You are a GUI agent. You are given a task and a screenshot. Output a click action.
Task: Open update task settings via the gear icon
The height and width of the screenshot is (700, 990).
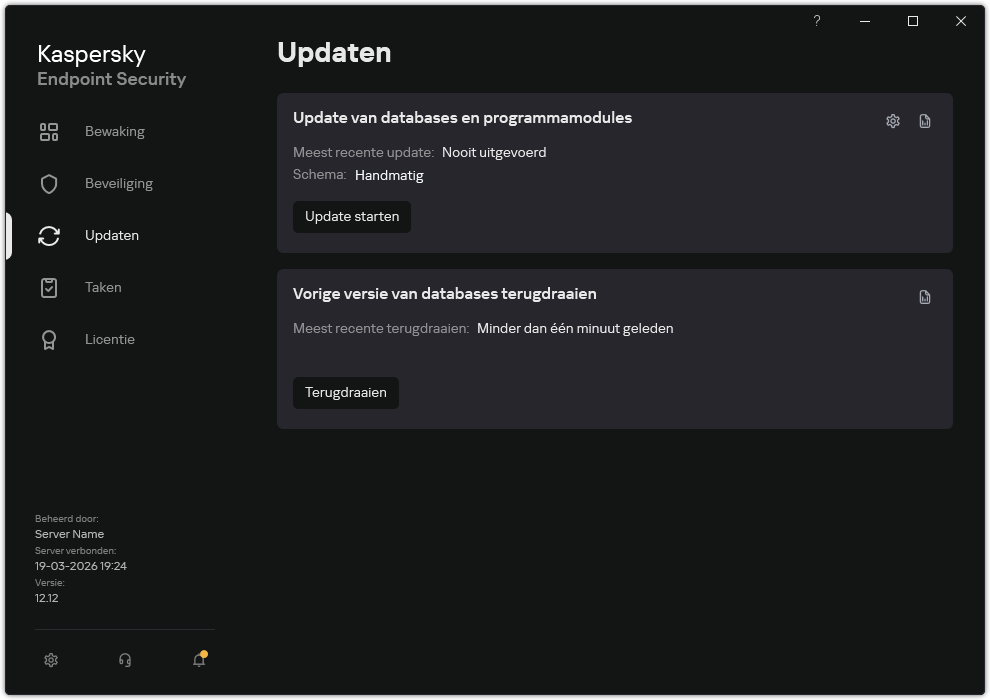pos(891,120)
